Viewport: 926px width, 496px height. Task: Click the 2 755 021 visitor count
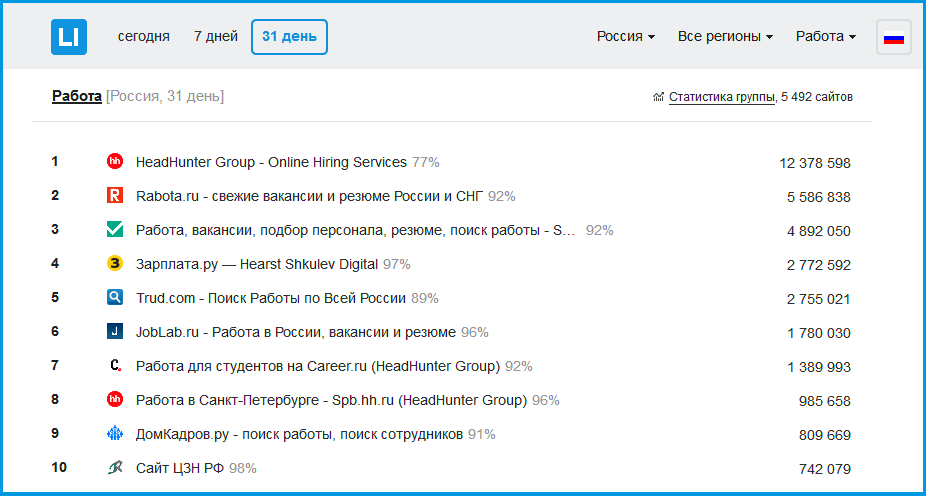click(819, 299)
